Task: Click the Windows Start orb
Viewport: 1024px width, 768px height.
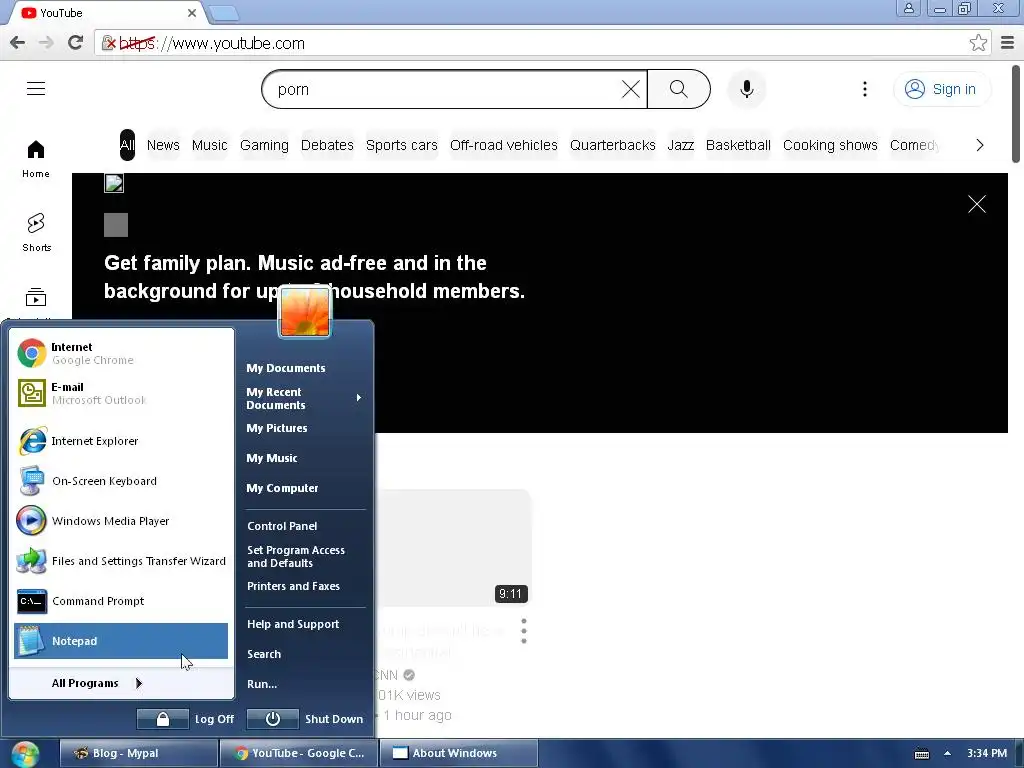Action: pyautogui.click(x=25, y=754)
